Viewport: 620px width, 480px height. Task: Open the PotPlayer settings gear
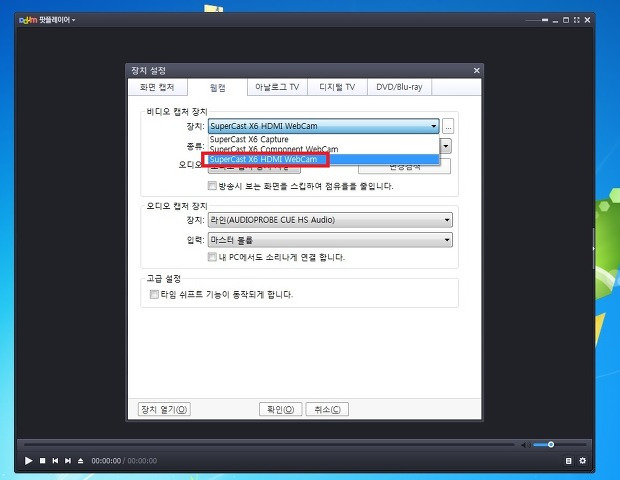(x=582, y=461)
